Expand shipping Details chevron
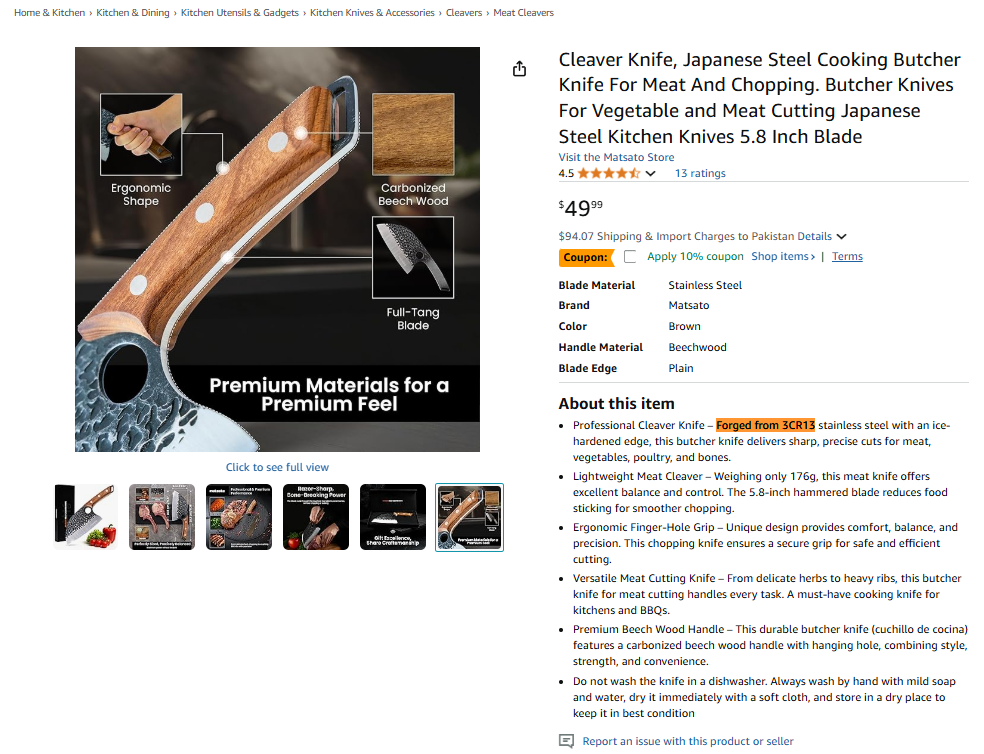This screenshot has width=984, height=754. click(842, 237)
